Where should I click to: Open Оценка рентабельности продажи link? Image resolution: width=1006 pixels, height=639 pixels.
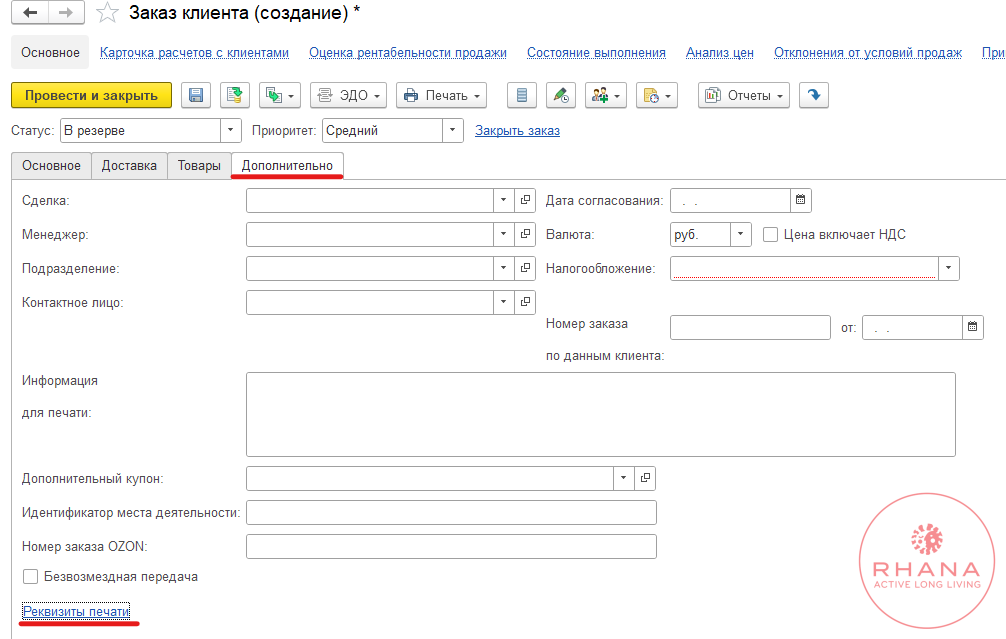pos(408,53)
